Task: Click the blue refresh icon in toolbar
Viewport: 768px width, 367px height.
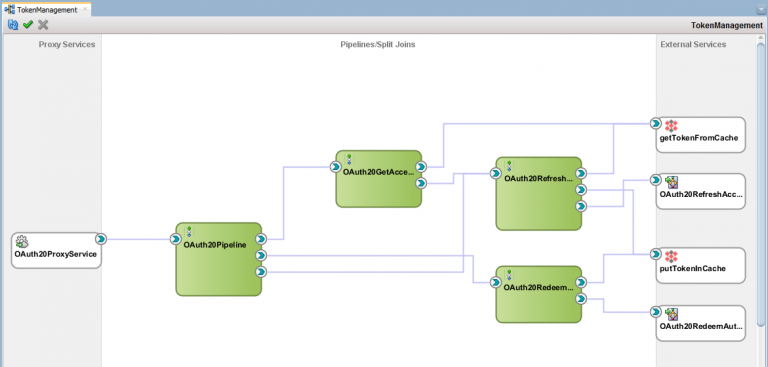Action: pos(13,24)
